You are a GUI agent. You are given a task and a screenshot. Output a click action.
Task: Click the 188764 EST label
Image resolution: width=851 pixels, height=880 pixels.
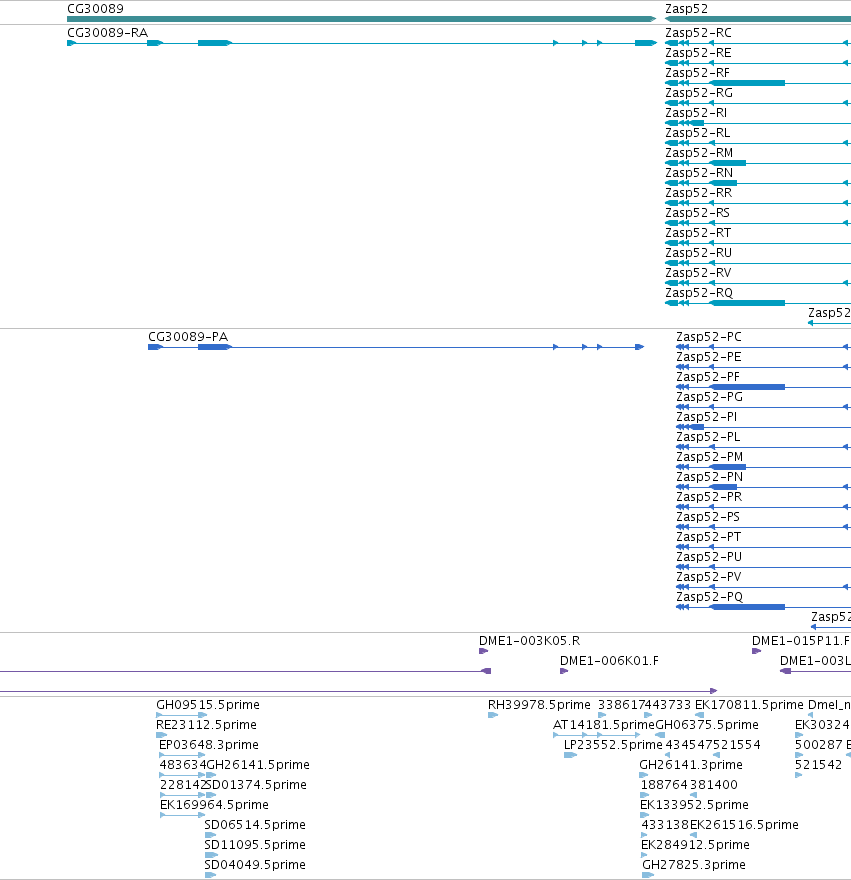pyautogui.click(x=665, y=785)
